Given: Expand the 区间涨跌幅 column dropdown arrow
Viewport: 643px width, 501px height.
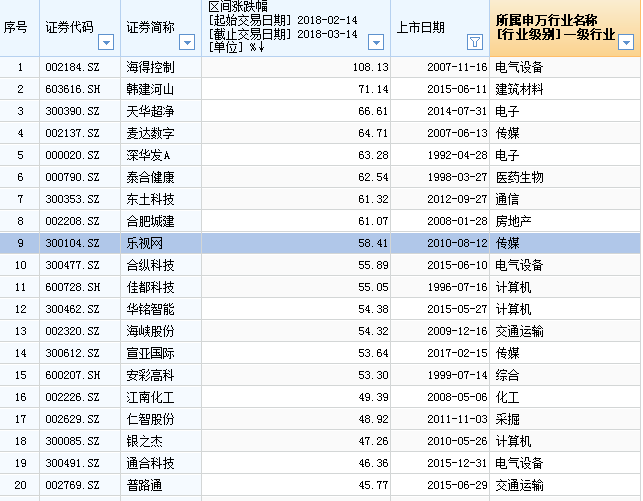Looking at the screenshot, I should 376,42.
